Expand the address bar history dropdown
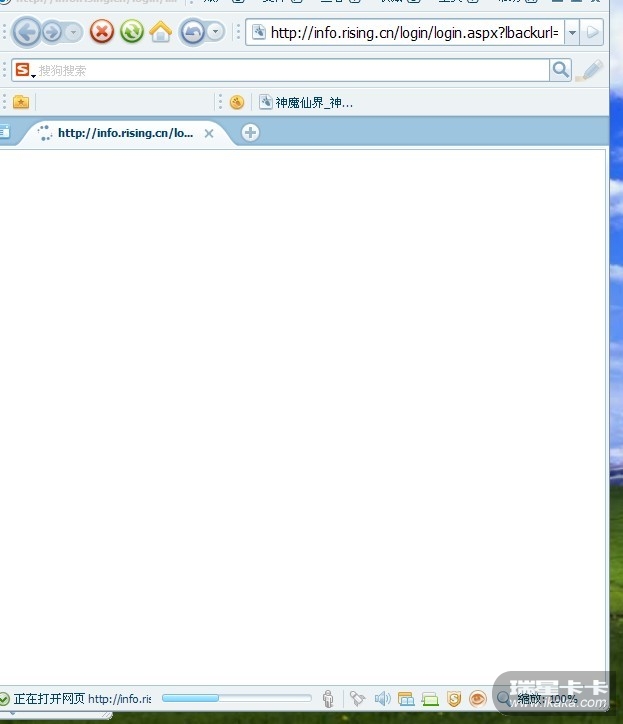Screen dimensions: 623x724 coord(572,32)
